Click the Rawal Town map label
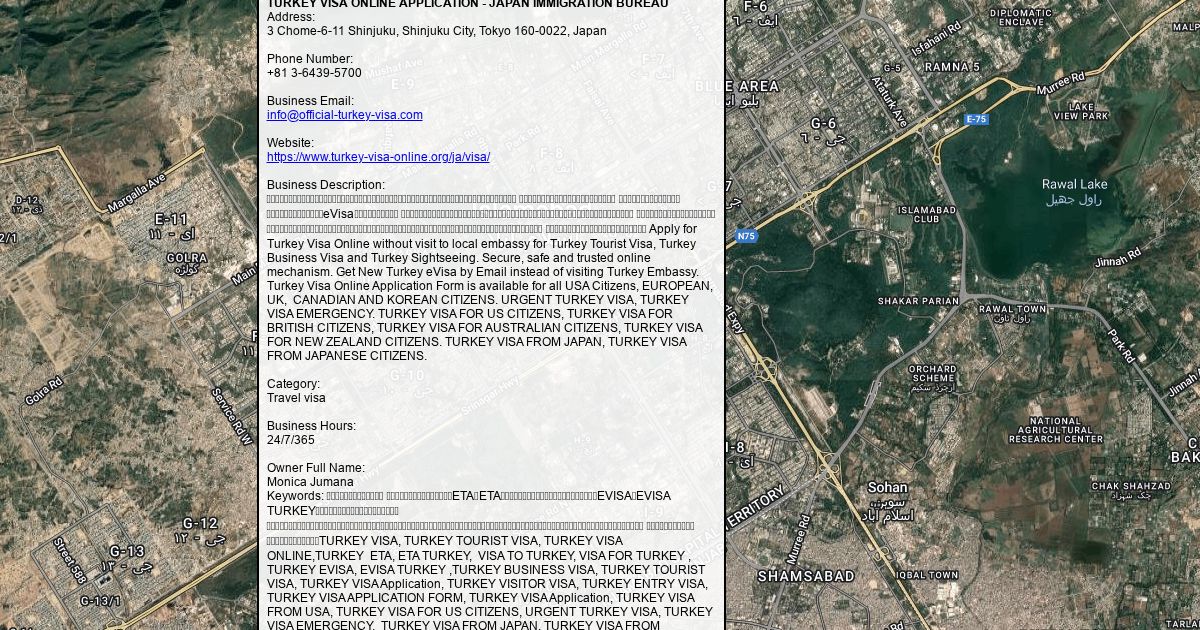Viewport: 1200px width, 630px height. (1012, 309)
